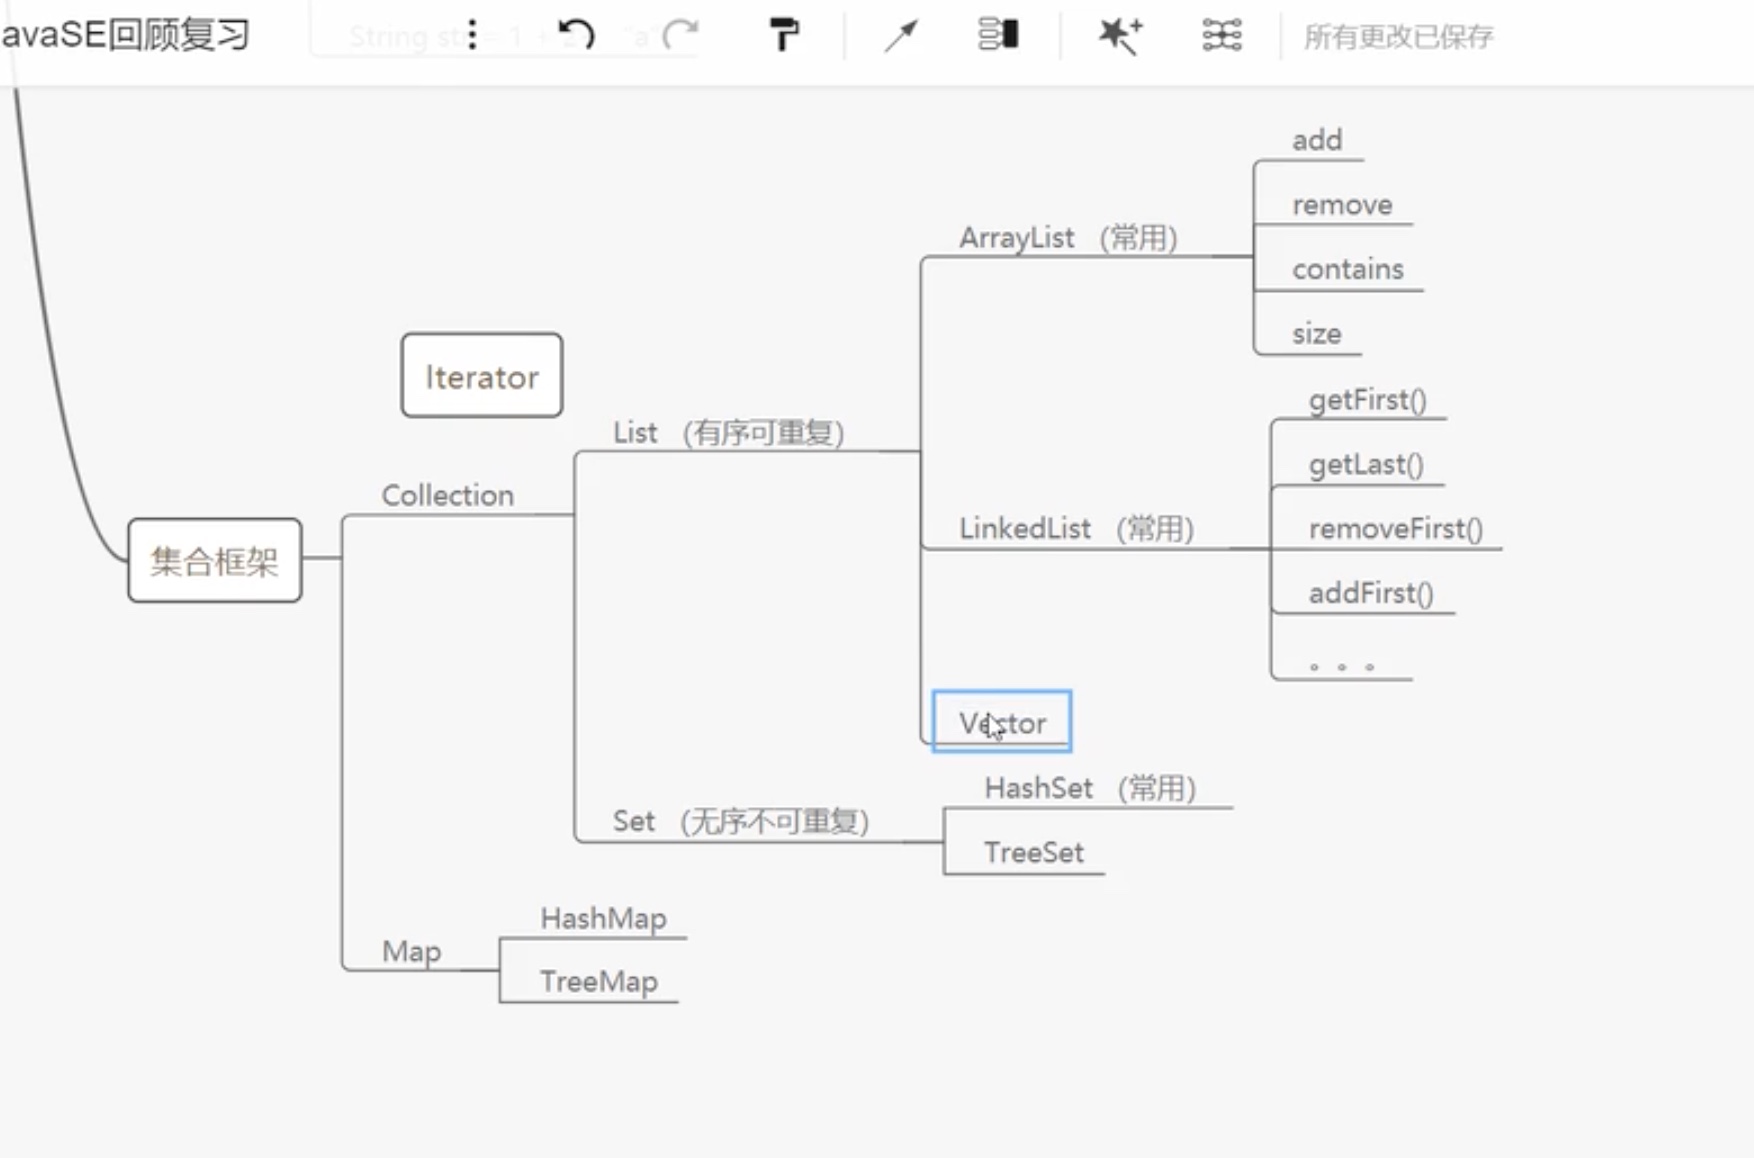
Task: Open the outline view icon
Action: coord(997,35)
